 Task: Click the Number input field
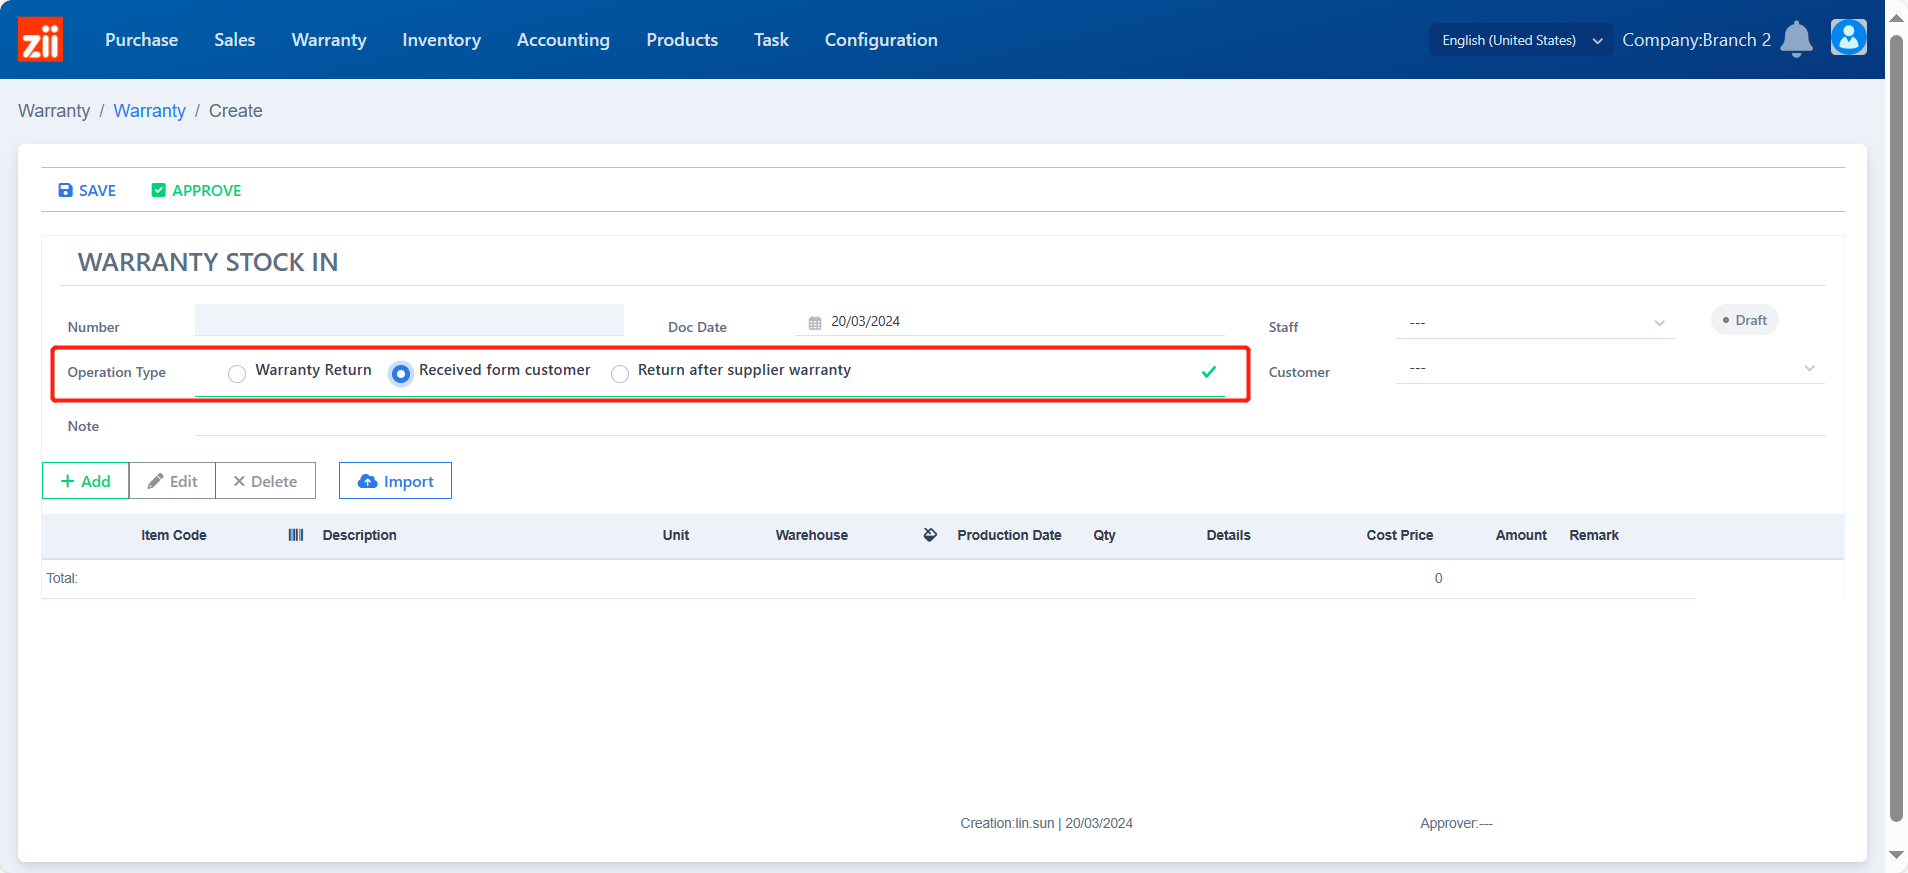point(409,320)
